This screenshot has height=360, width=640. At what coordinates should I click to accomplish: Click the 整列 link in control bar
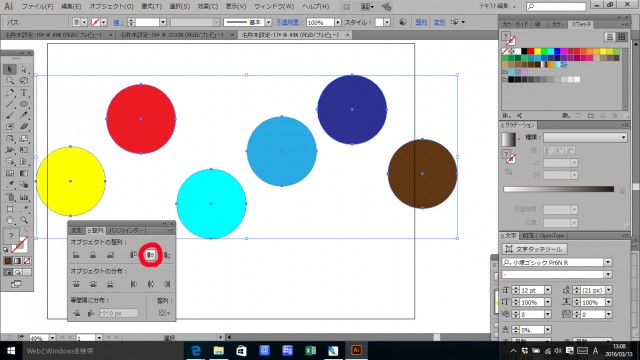point(421,22)
